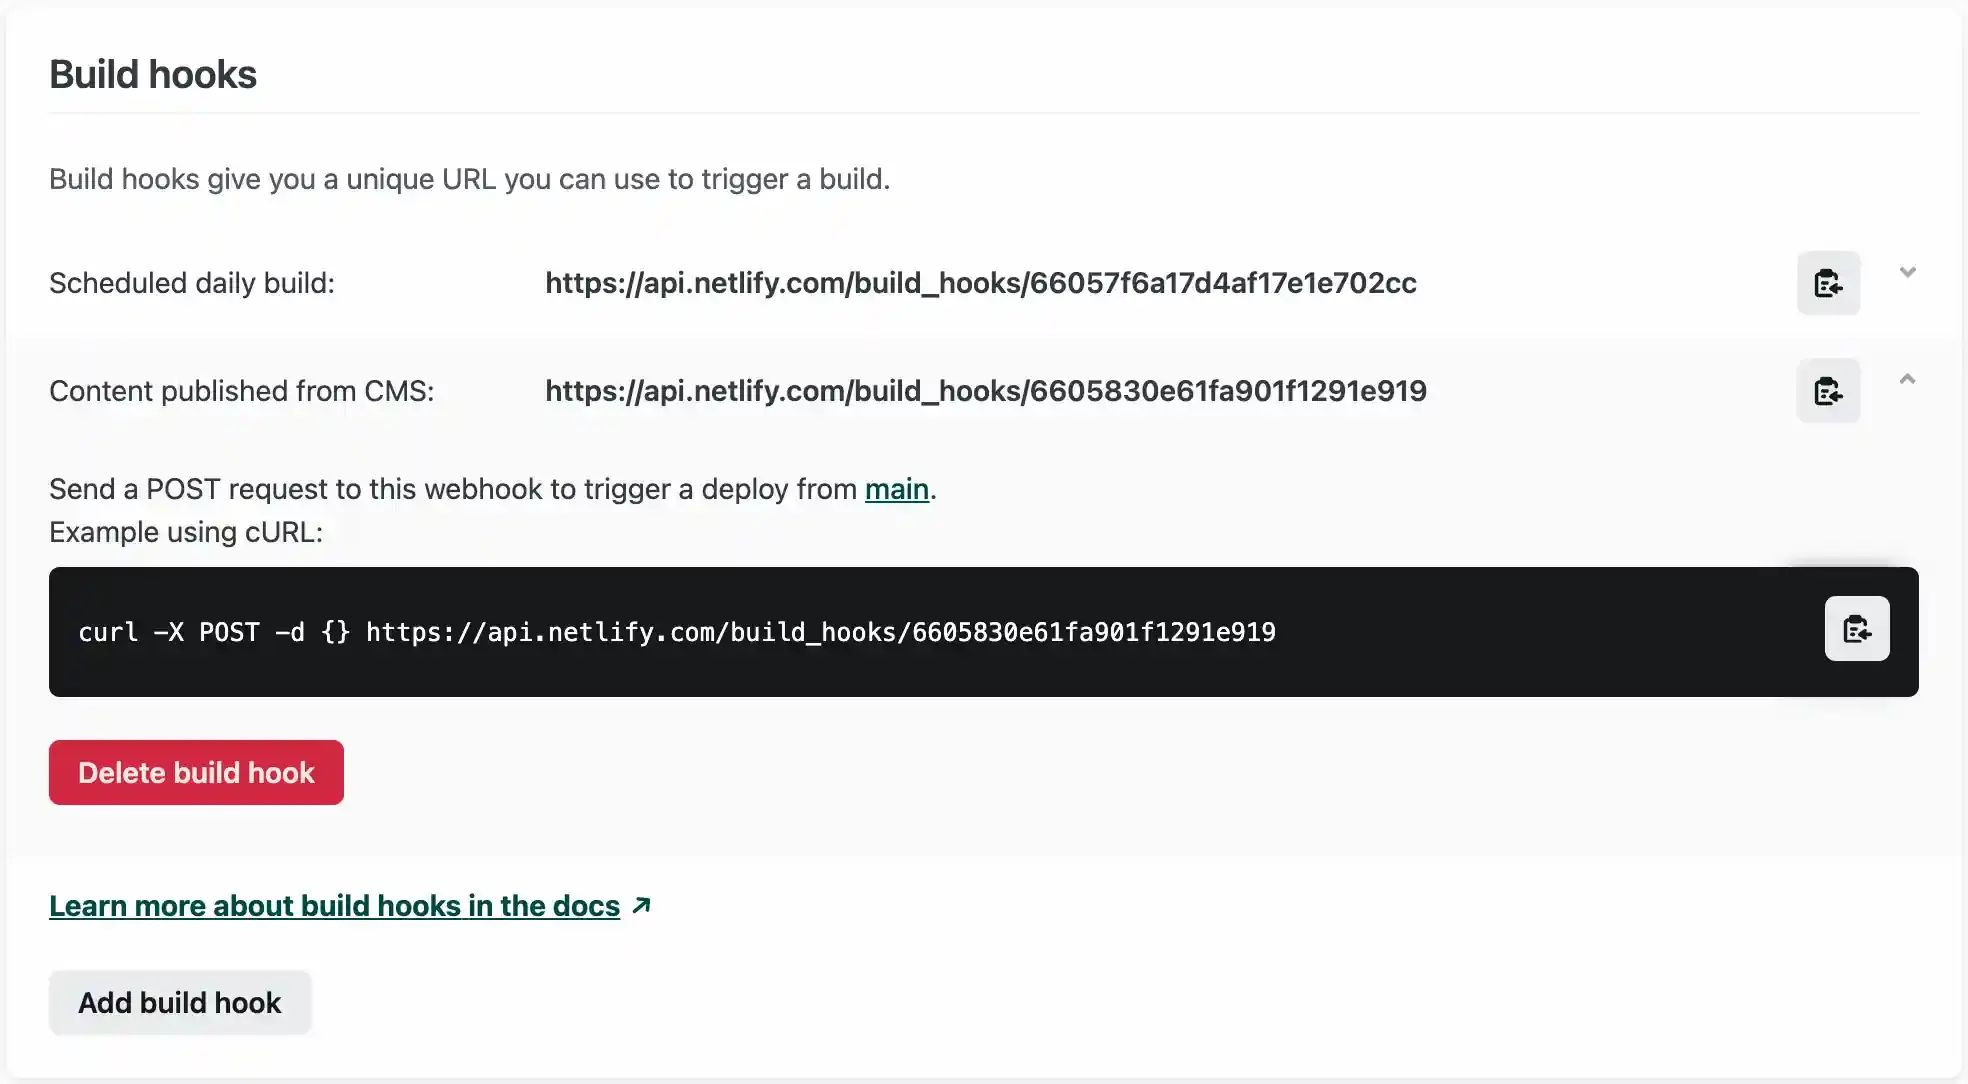Click the Add build hook button
The image size is (1968, 1084).
(180, 1002)
